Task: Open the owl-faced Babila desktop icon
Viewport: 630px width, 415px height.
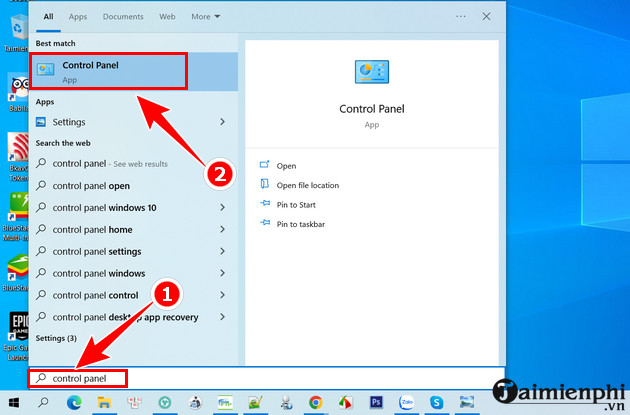Action: click(x=18, y=93)
